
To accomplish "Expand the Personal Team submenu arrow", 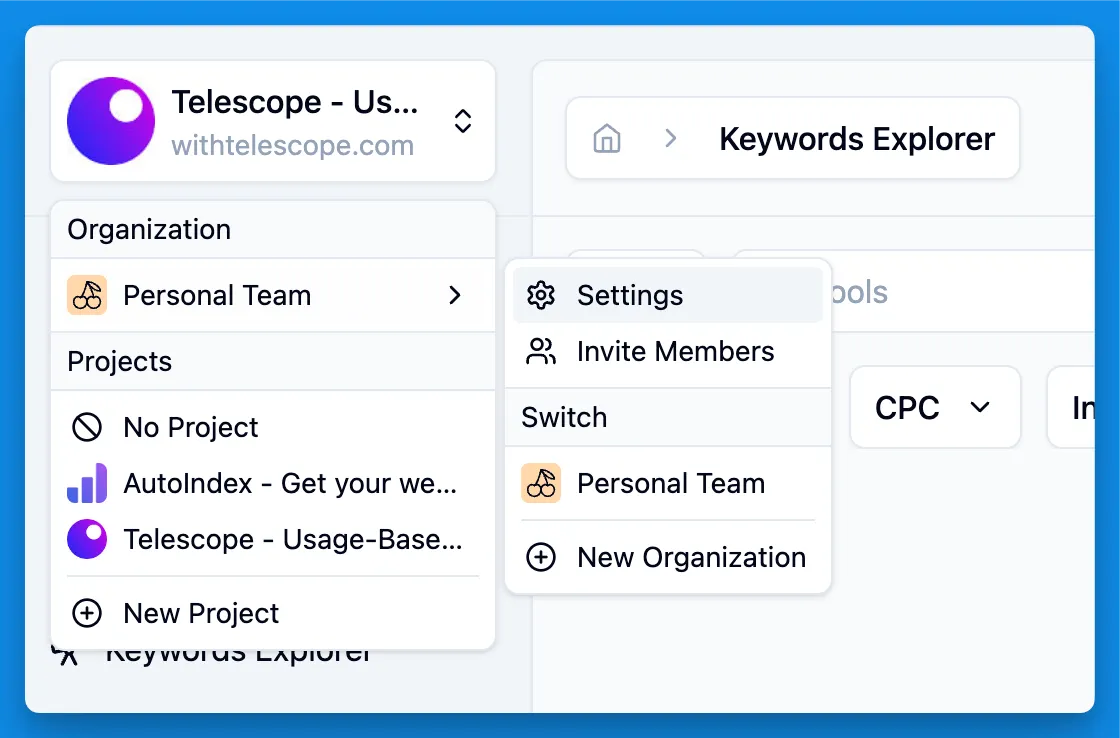I will [455, 295].
